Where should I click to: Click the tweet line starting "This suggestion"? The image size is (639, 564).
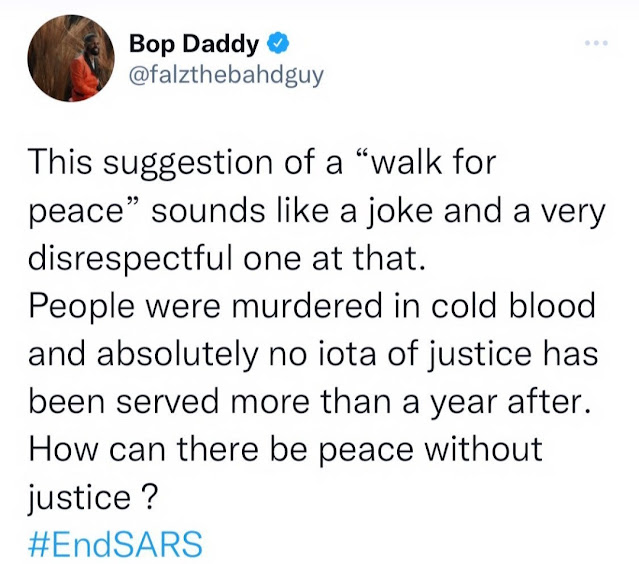click(x=262, y=164)
